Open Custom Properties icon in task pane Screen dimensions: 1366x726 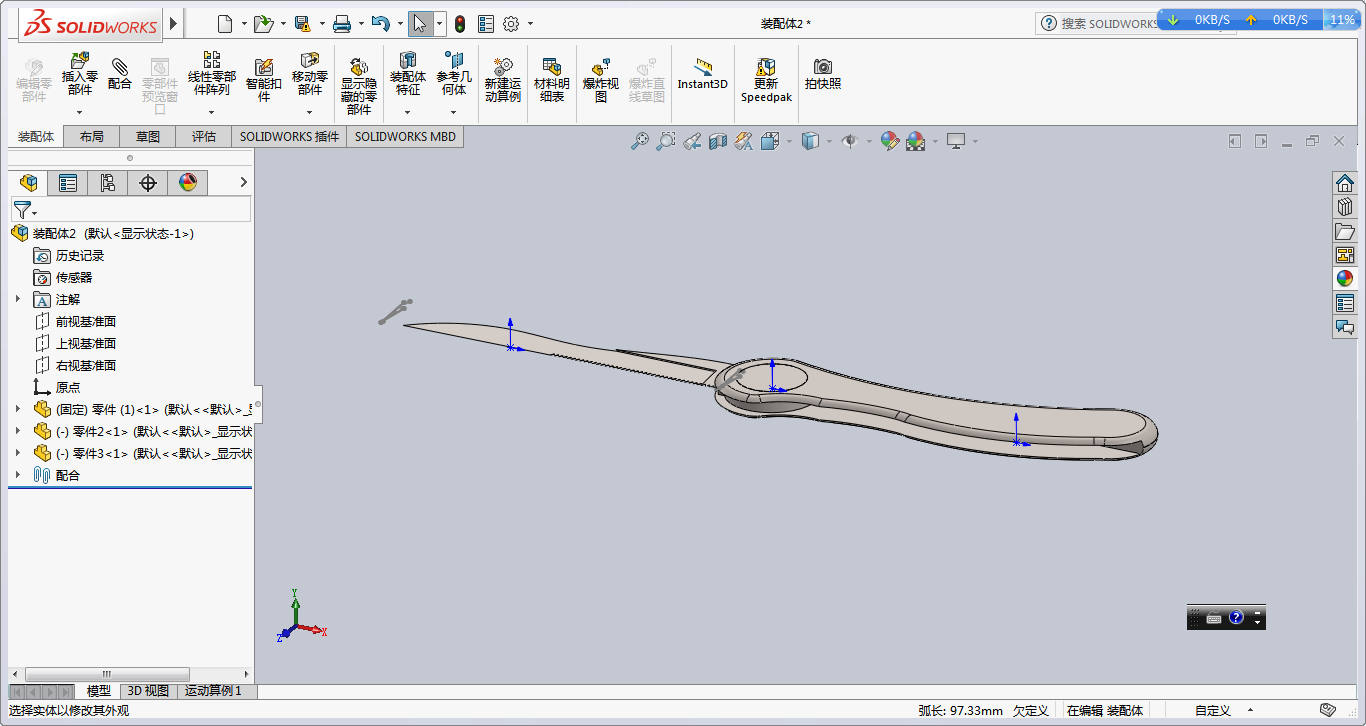[1345, 303]
